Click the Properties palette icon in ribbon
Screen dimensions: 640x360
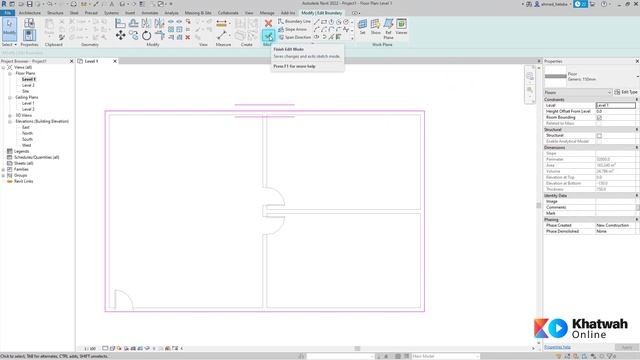[29, 35]
